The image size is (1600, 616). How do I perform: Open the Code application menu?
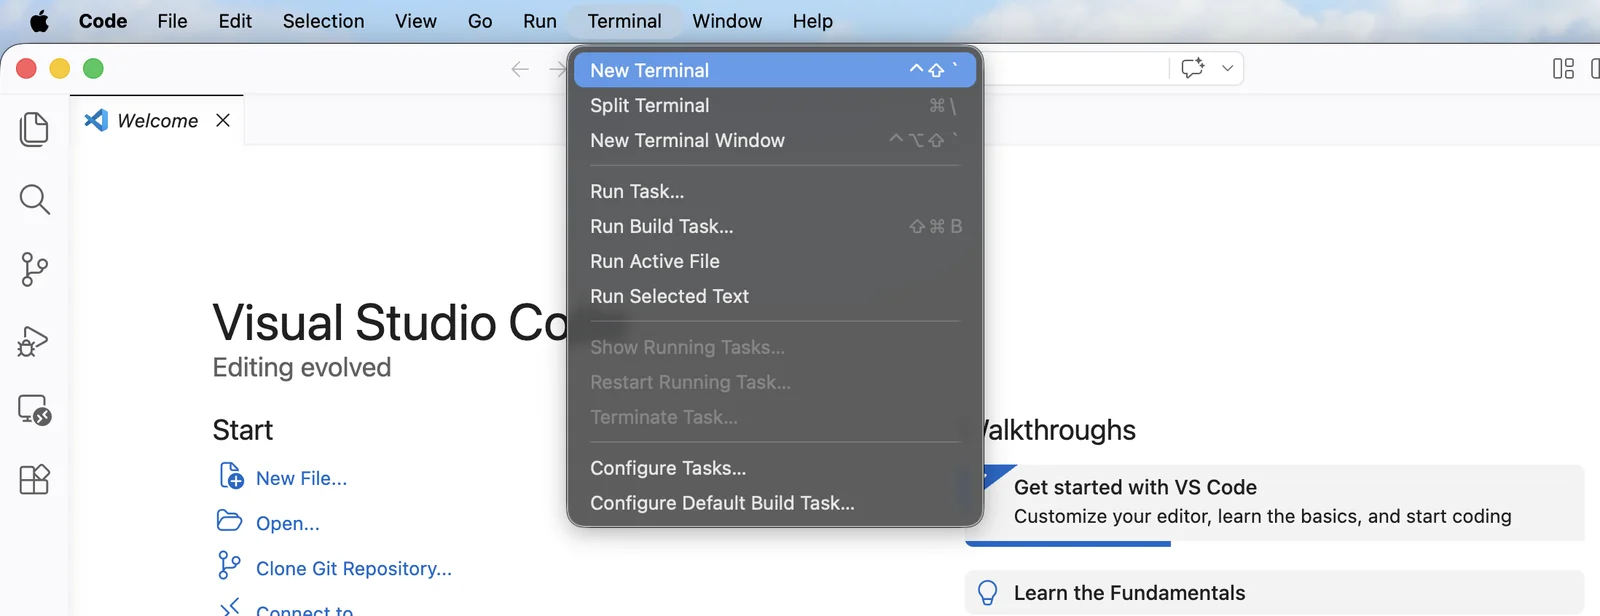(103, 21)
